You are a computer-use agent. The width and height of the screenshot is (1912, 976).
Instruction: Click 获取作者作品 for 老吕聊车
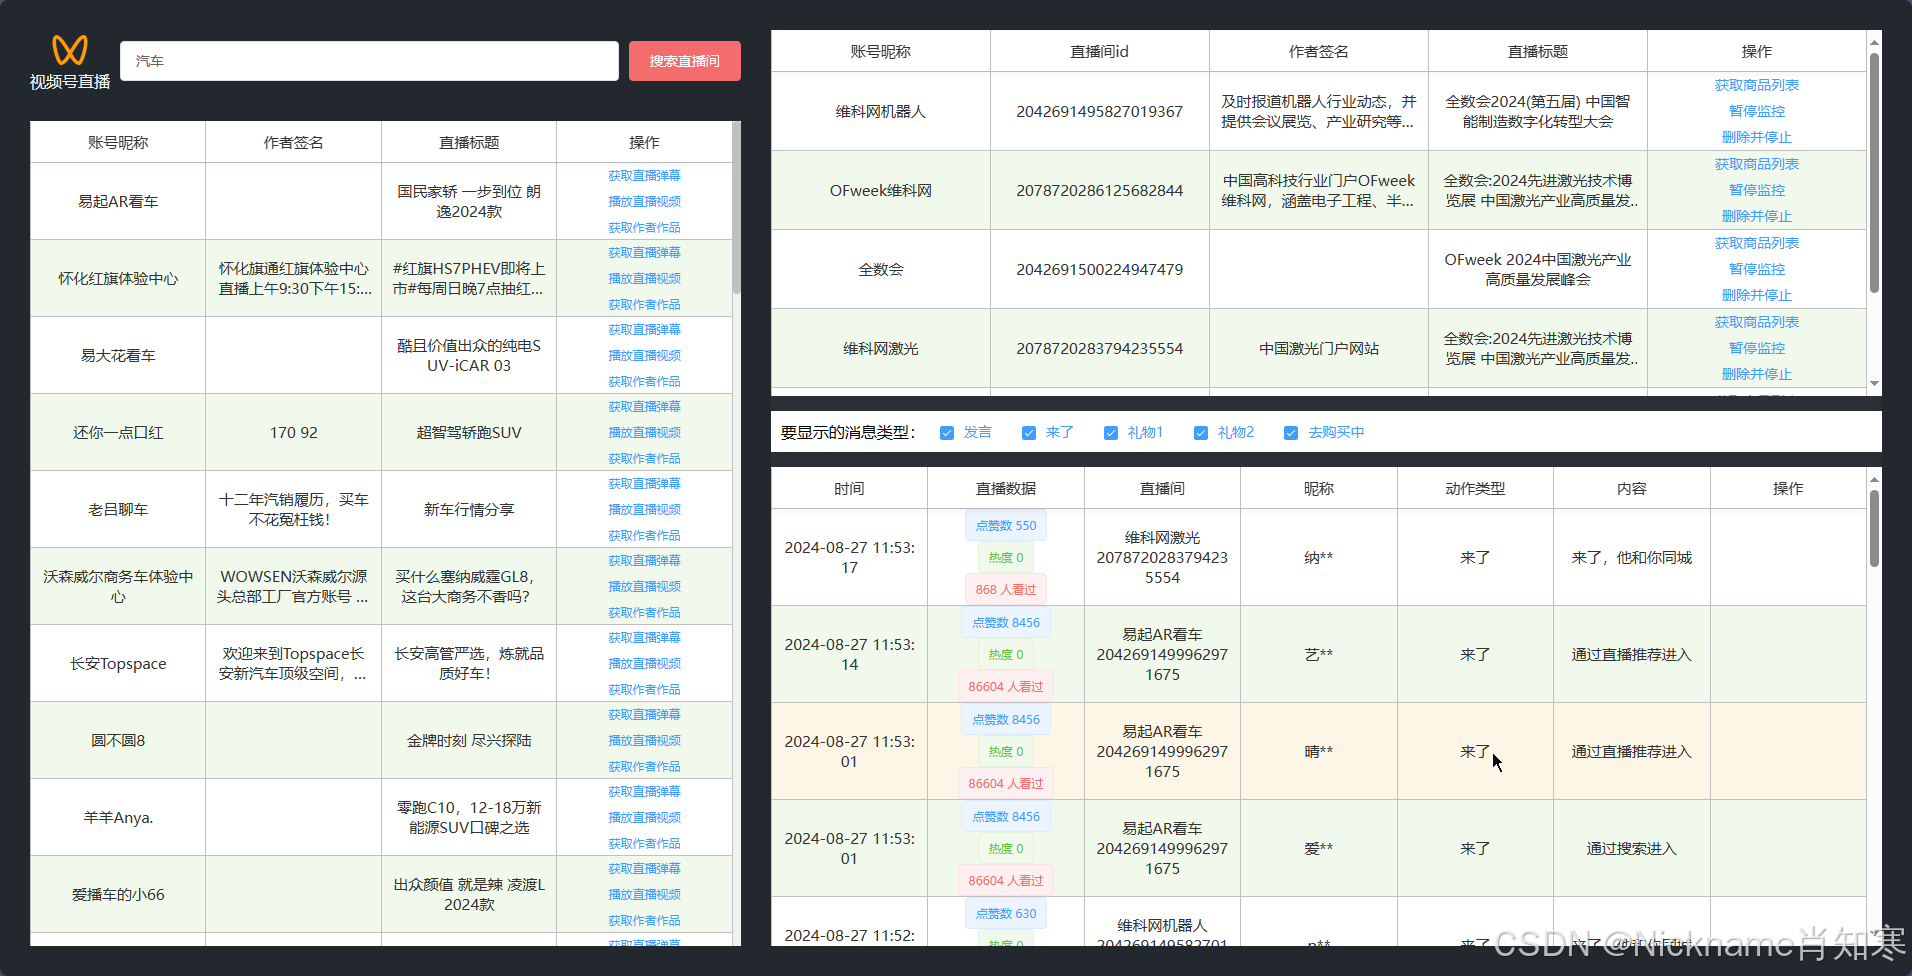pos(644,535)
